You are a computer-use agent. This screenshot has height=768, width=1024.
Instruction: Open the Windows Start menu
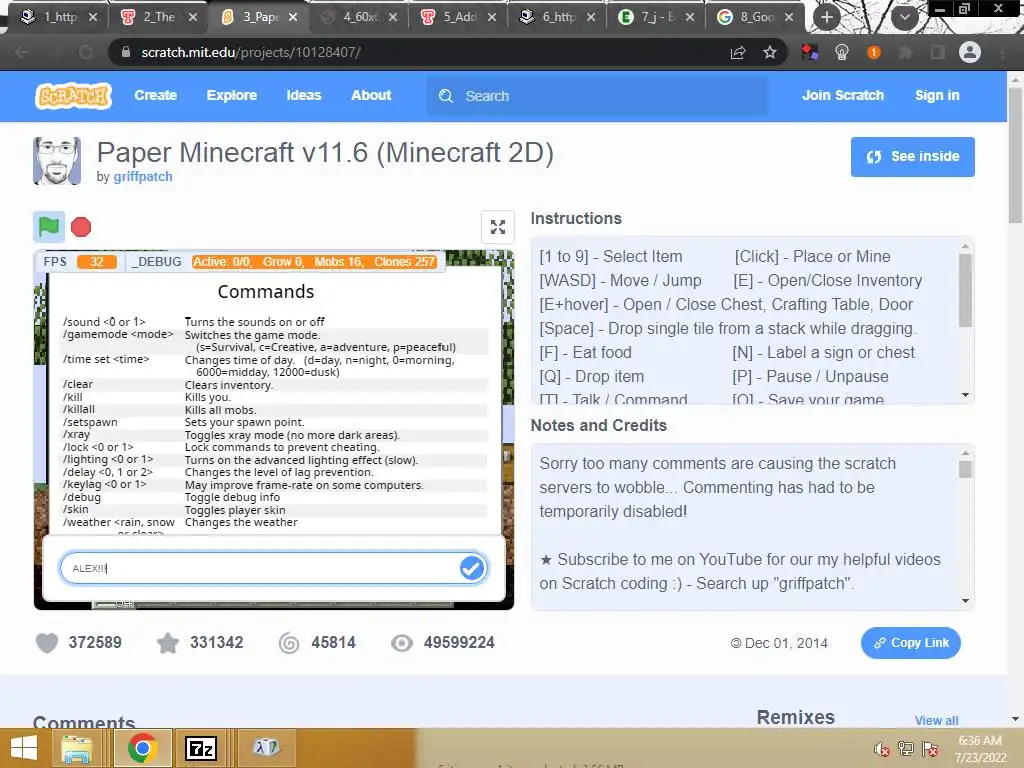(x=24, y=748)
